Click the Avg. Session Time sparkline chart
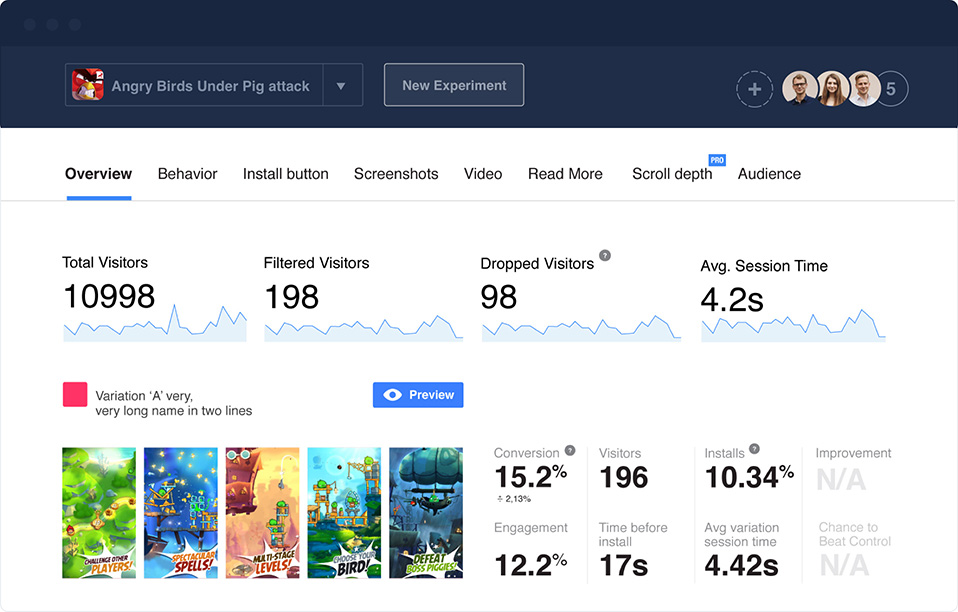Image resolution: width=958 pixels, height=612 pixels. 793,325
